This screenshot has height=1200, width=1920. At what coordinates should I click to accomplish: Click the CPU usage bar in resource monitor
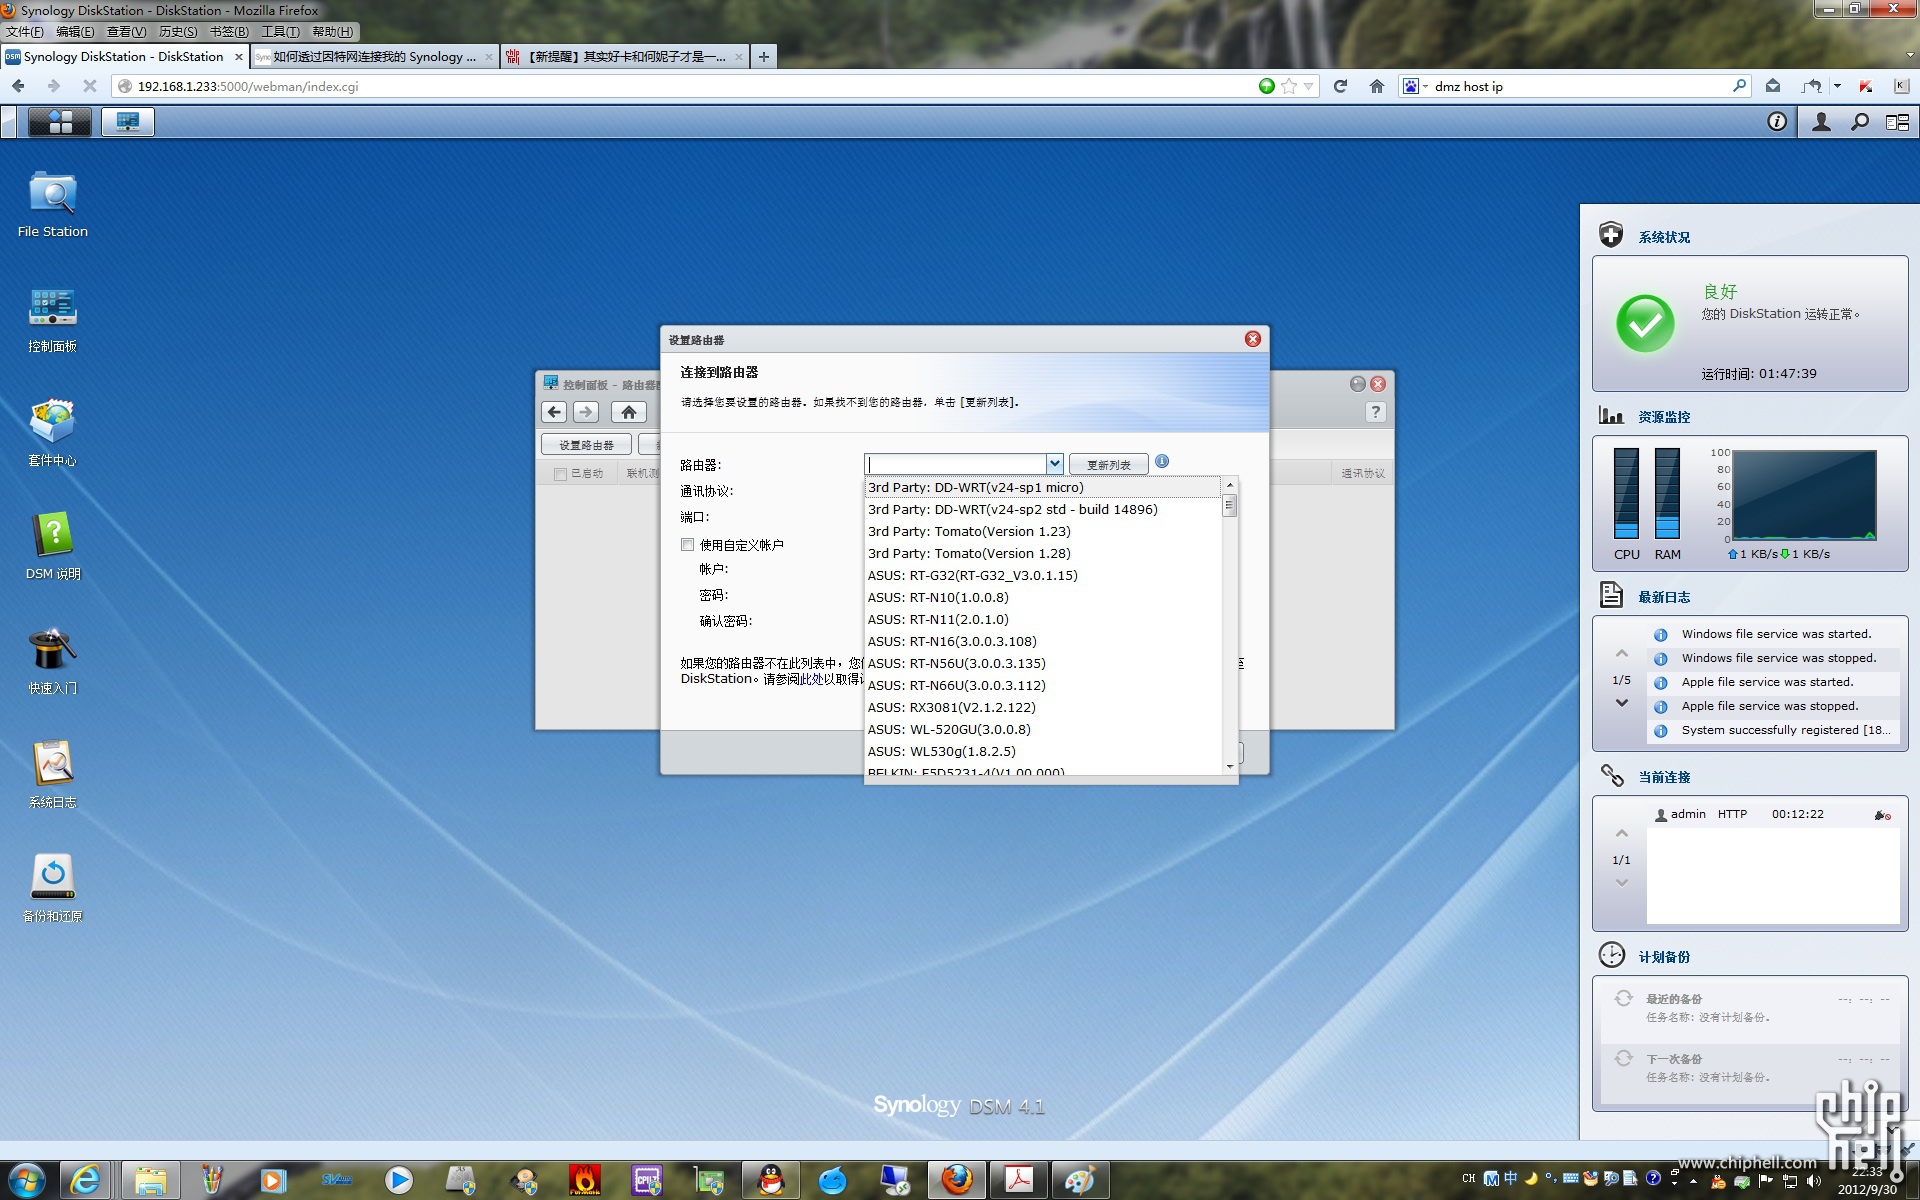pyautogui.click(x=1626, y=493)
